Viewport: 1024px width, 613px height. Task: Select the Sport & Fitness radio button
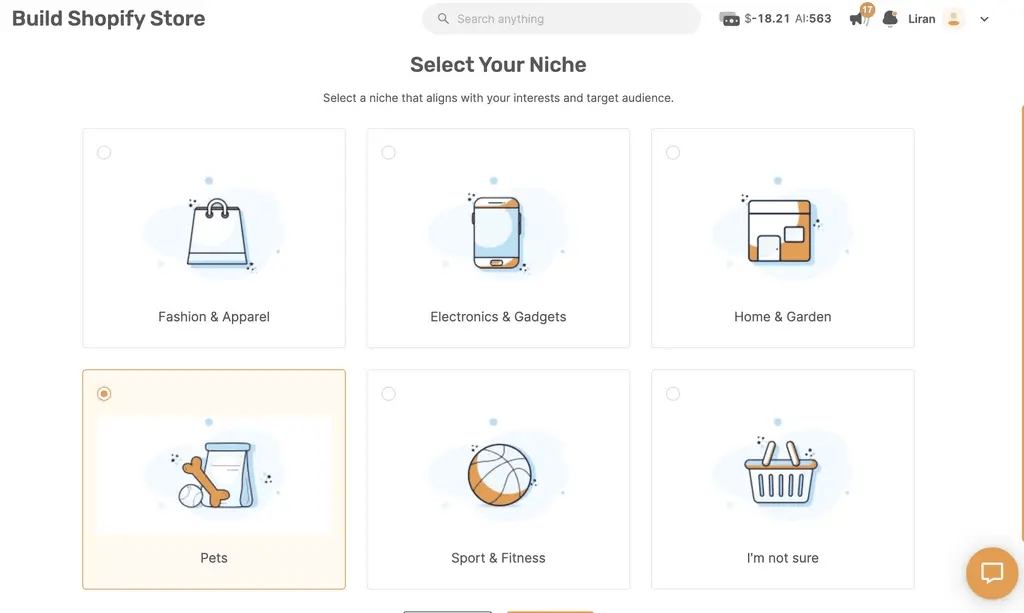[x=388, y=394]
